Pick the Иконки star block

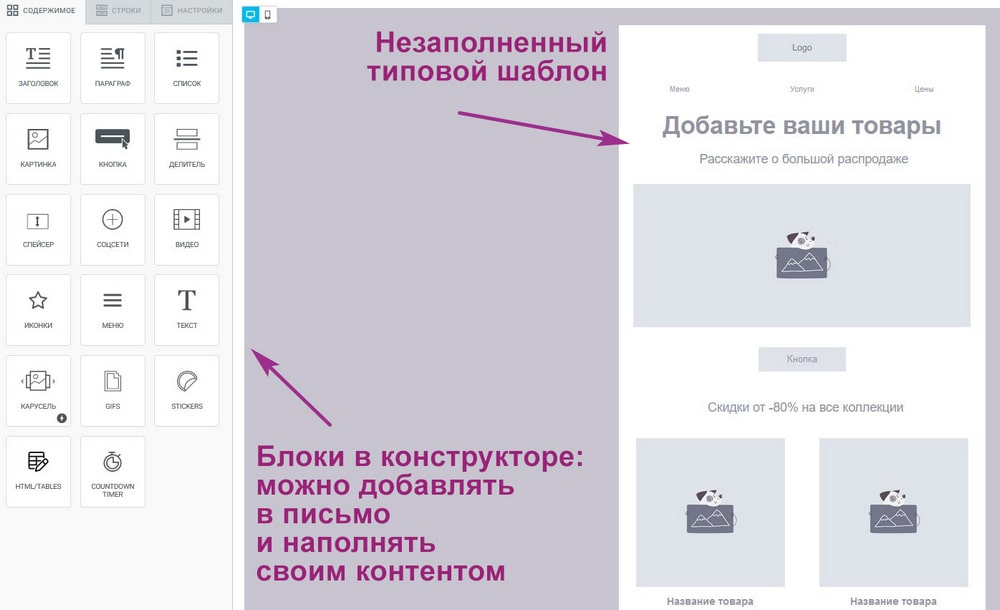pos(38,310)
